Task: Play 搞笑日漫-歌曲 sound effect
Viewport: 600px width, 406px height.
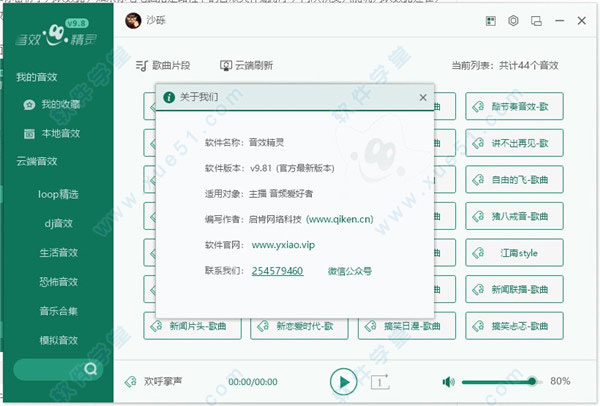Action: [407, 326]
